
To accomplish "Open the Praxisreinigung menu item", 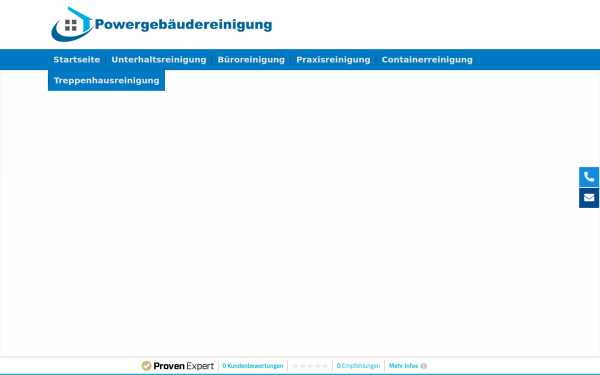I will (x=333, y=60).
